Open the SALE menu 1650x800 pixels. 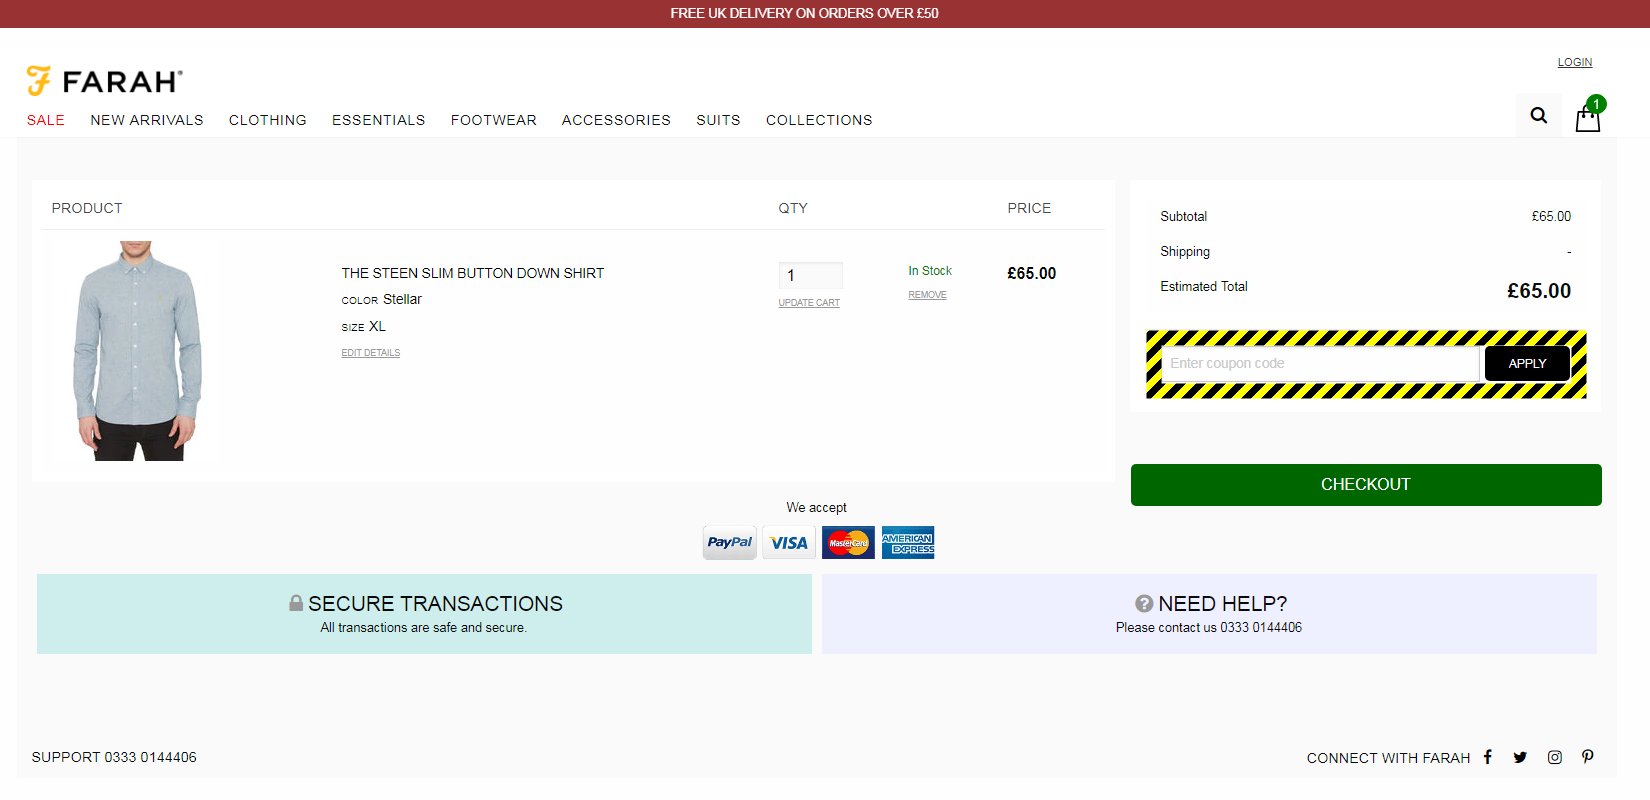coord(46,120)
